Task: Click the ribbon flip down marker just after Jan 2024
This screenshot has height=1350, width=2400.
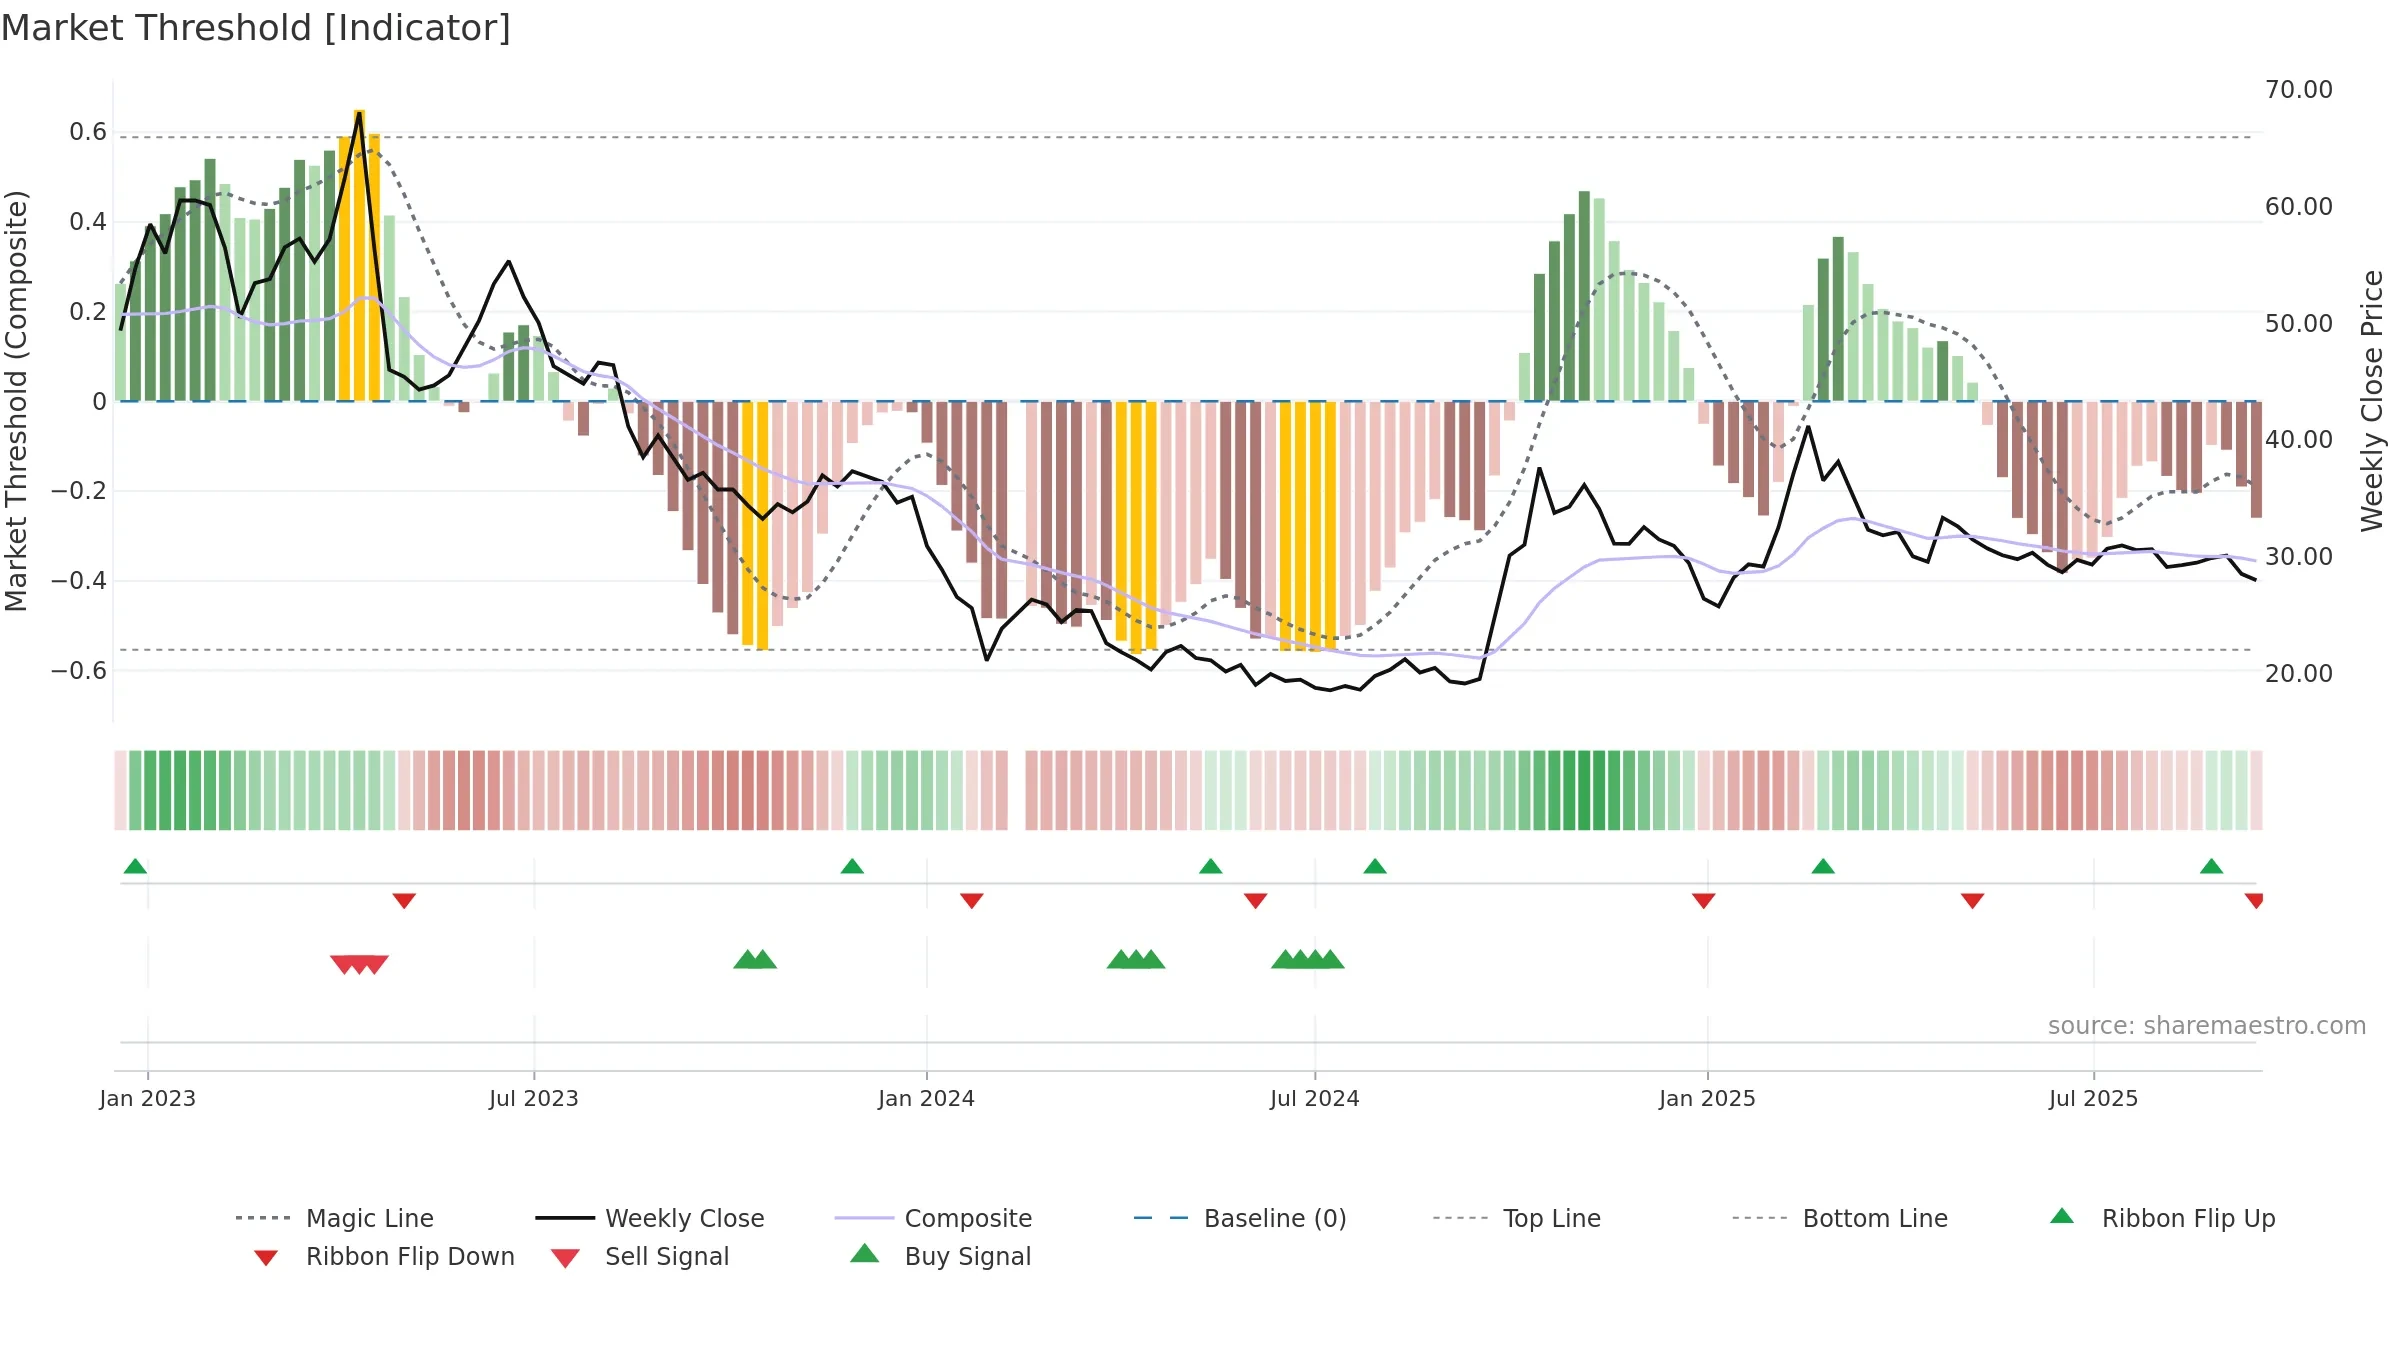Action: (x=972, y=901)
